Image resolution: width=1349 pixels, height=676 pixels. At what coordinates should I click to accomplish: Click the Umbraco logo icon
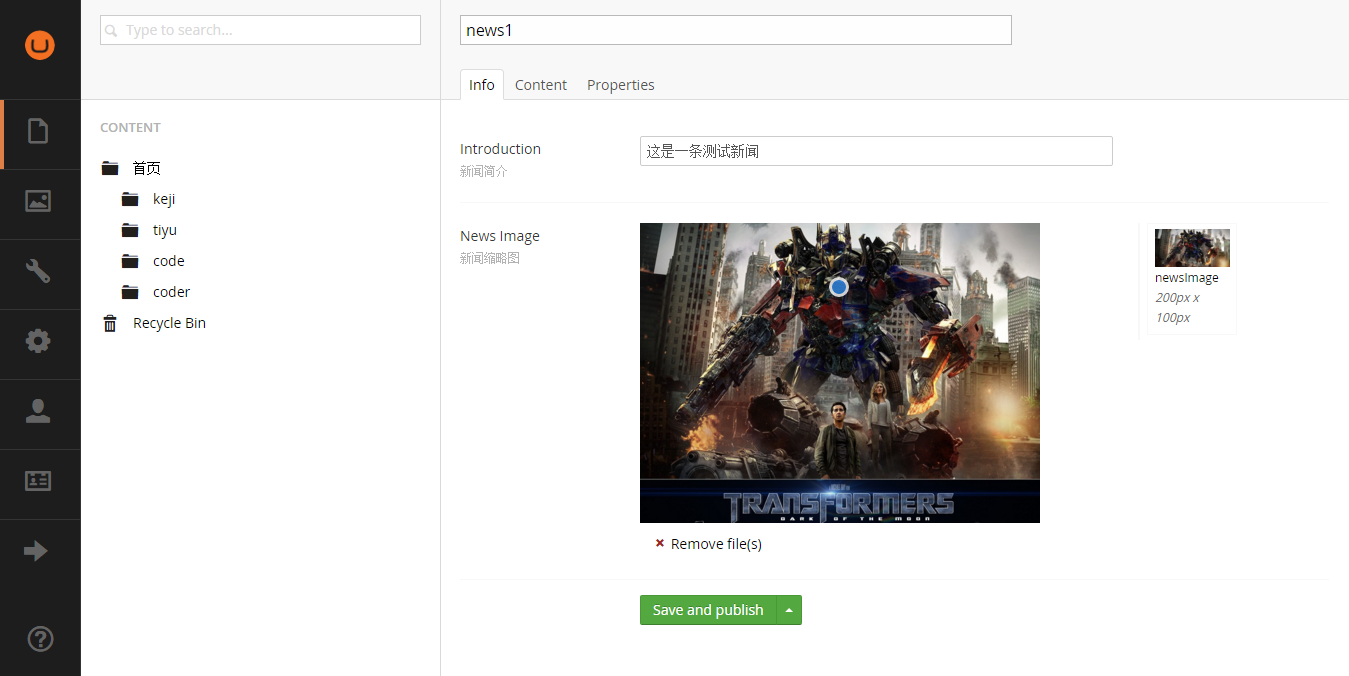(x=40, y=45)
